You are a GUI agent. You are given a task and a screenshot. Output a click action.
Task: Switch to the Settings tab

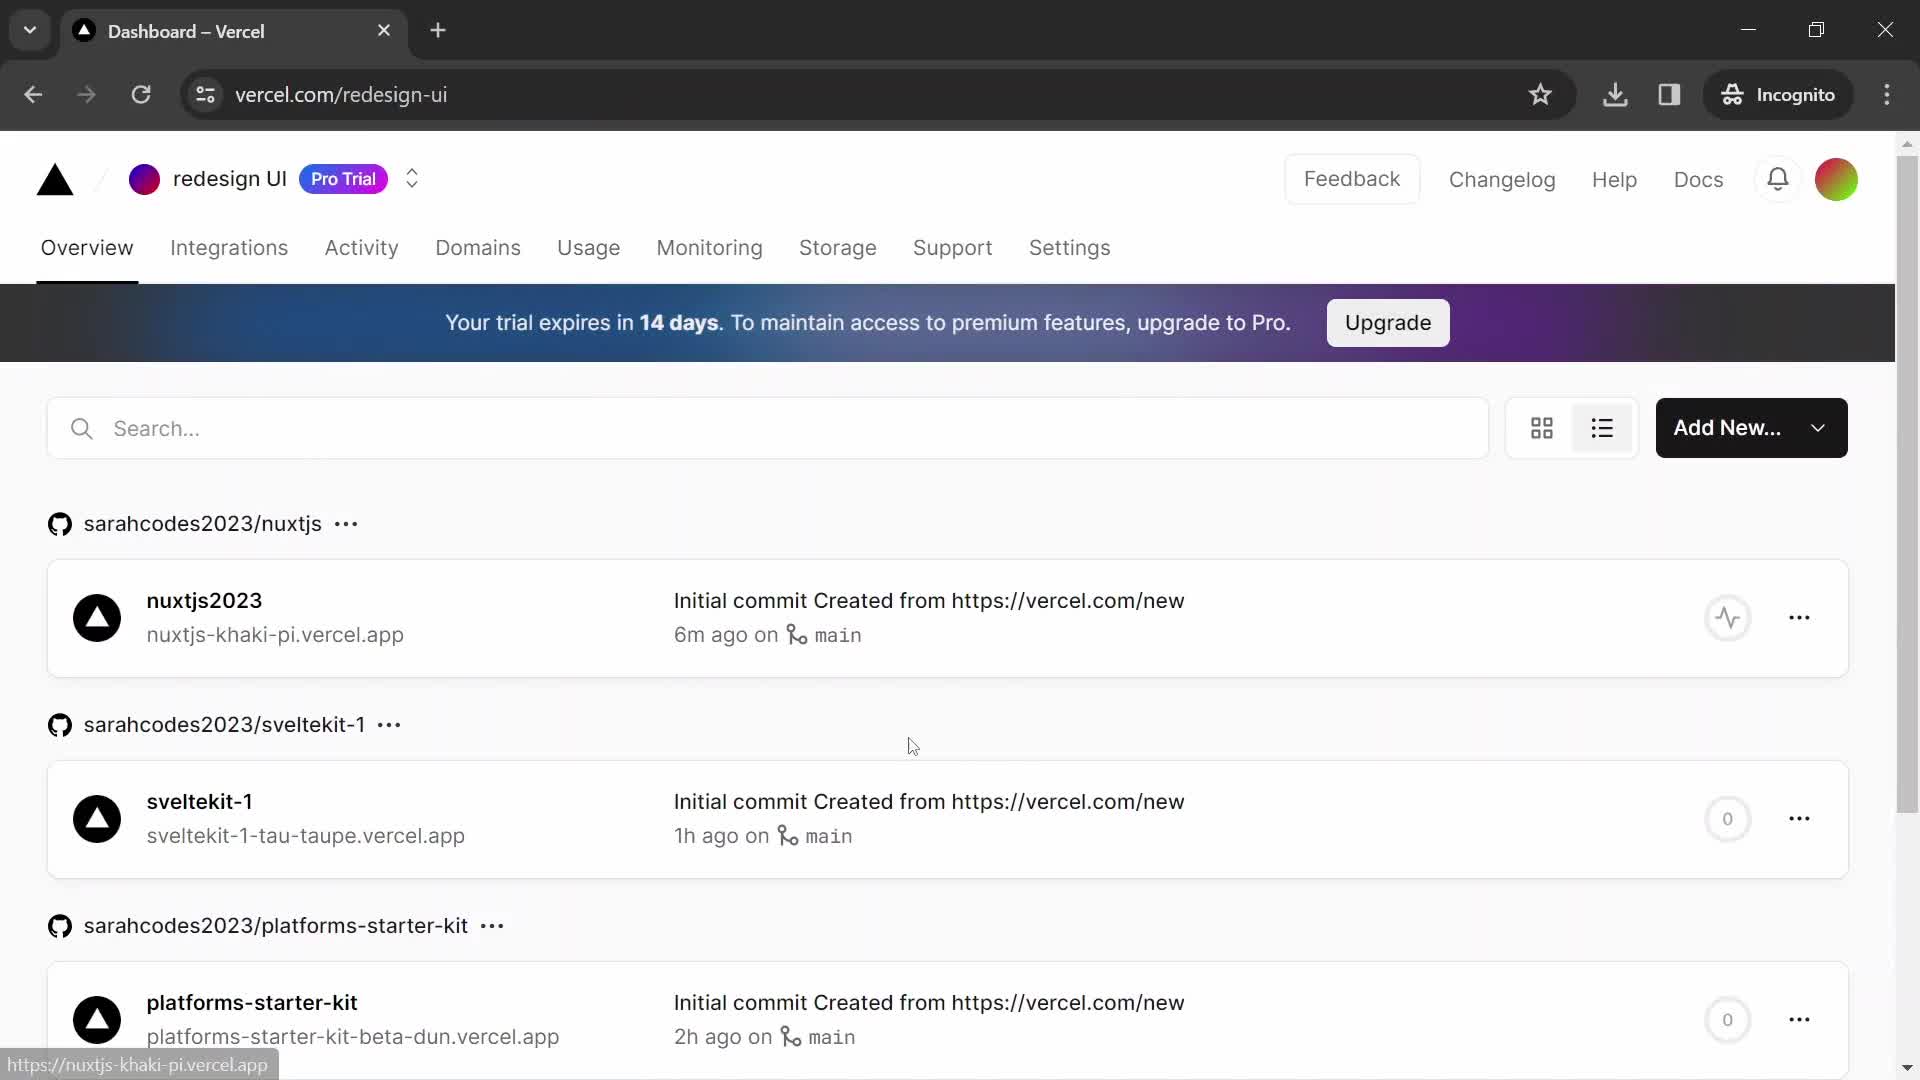pos(1069,248)
